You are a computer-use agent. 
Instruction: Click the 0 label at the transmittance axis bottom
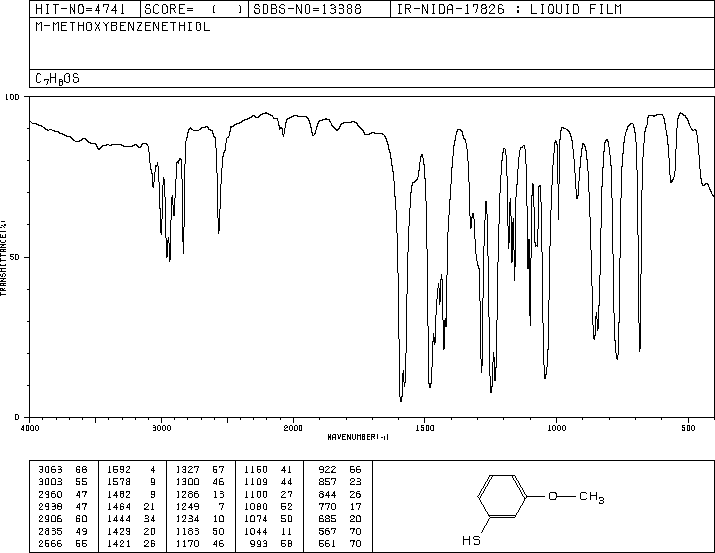[17, 417]
